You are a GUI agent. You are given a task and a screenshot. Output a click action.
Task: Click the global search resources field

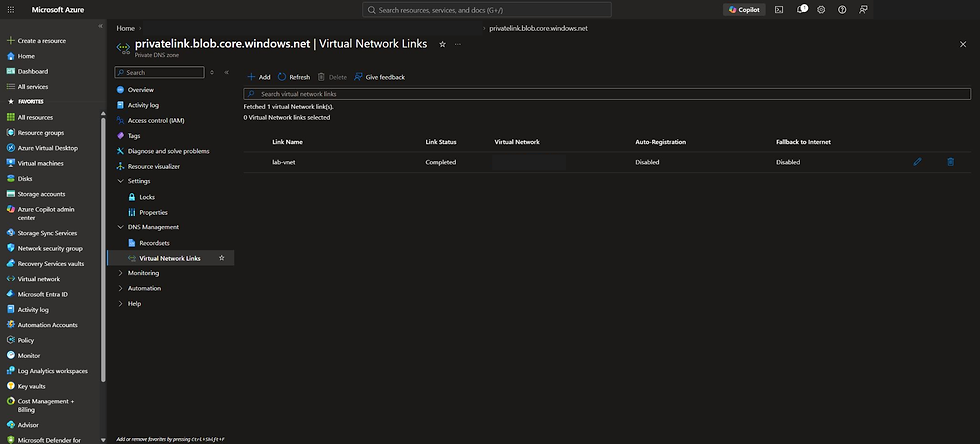(487, 10)
